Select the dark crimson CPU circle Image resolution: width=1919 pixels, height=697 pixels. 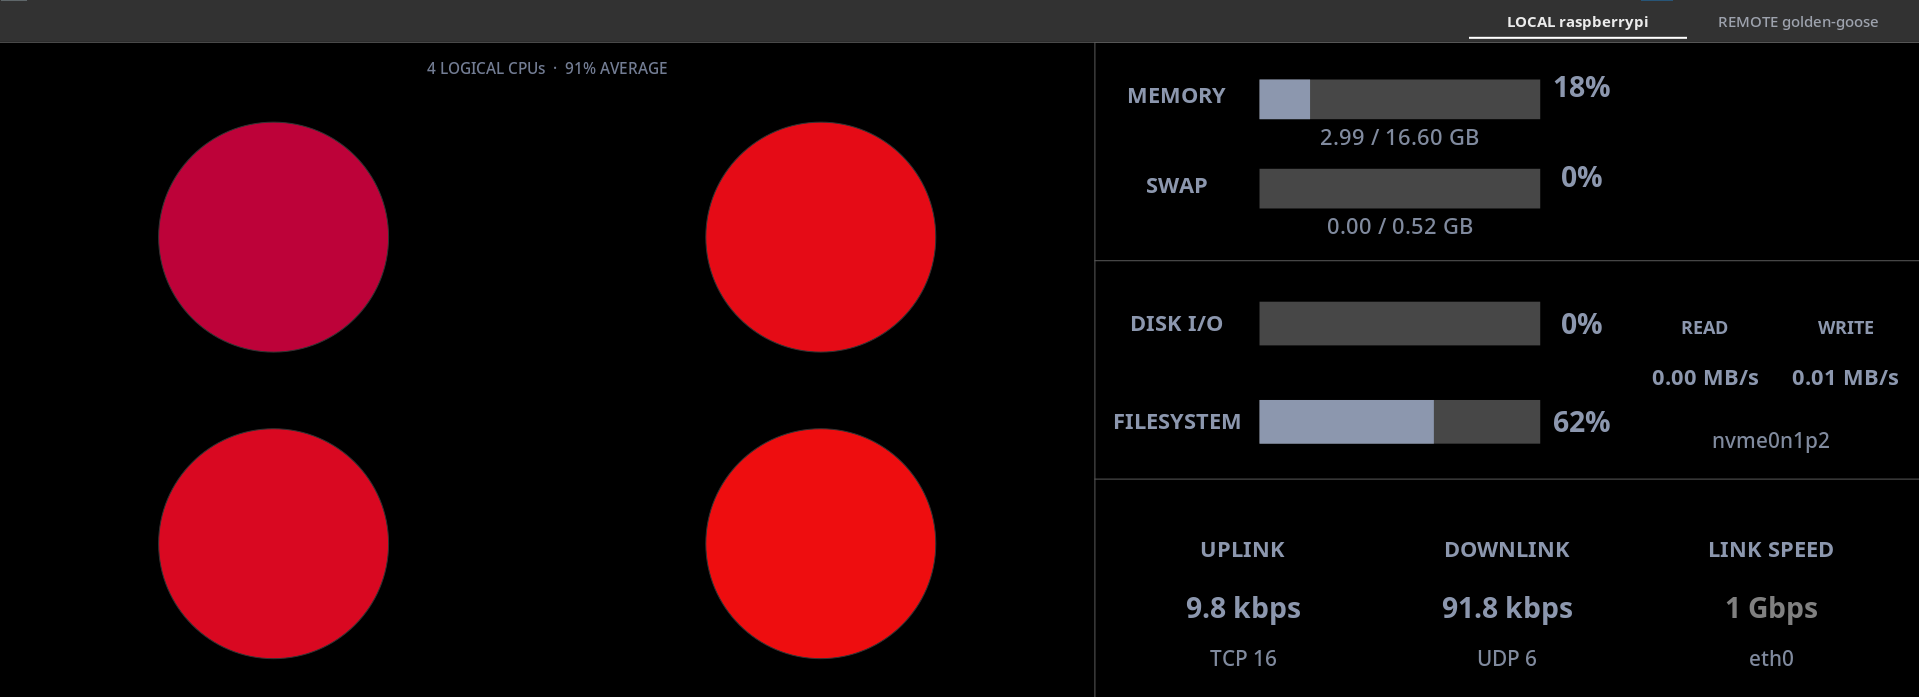point(273,237)
